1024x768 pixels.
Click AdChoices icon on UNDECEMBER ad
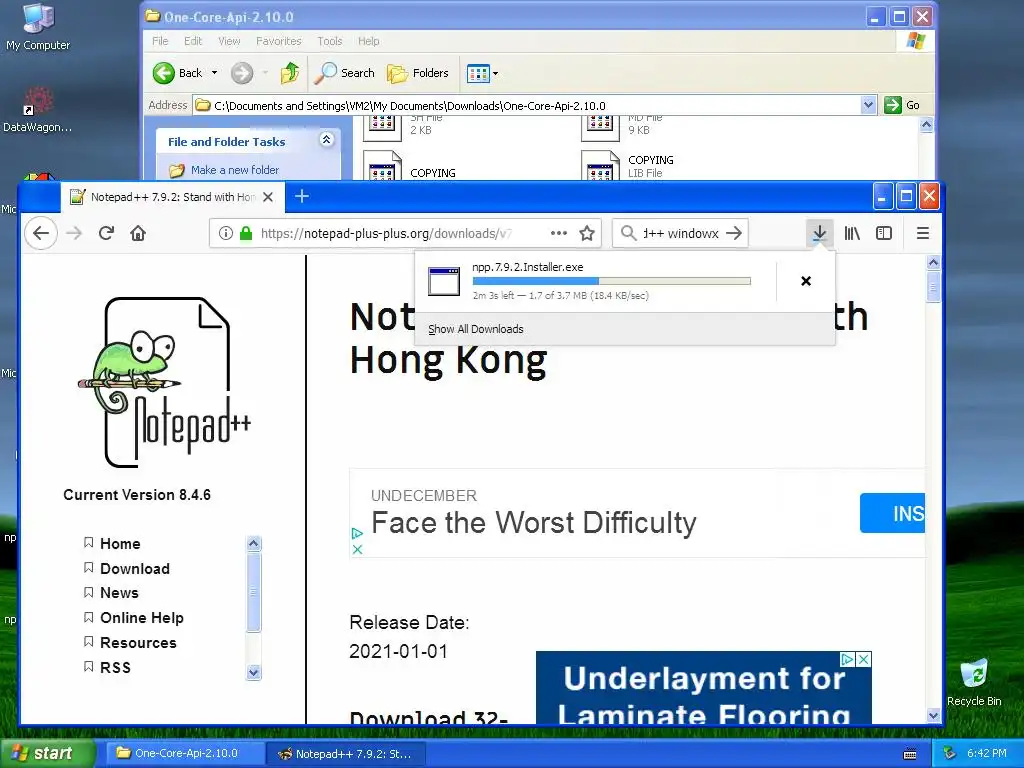click(x=357, y=534)
